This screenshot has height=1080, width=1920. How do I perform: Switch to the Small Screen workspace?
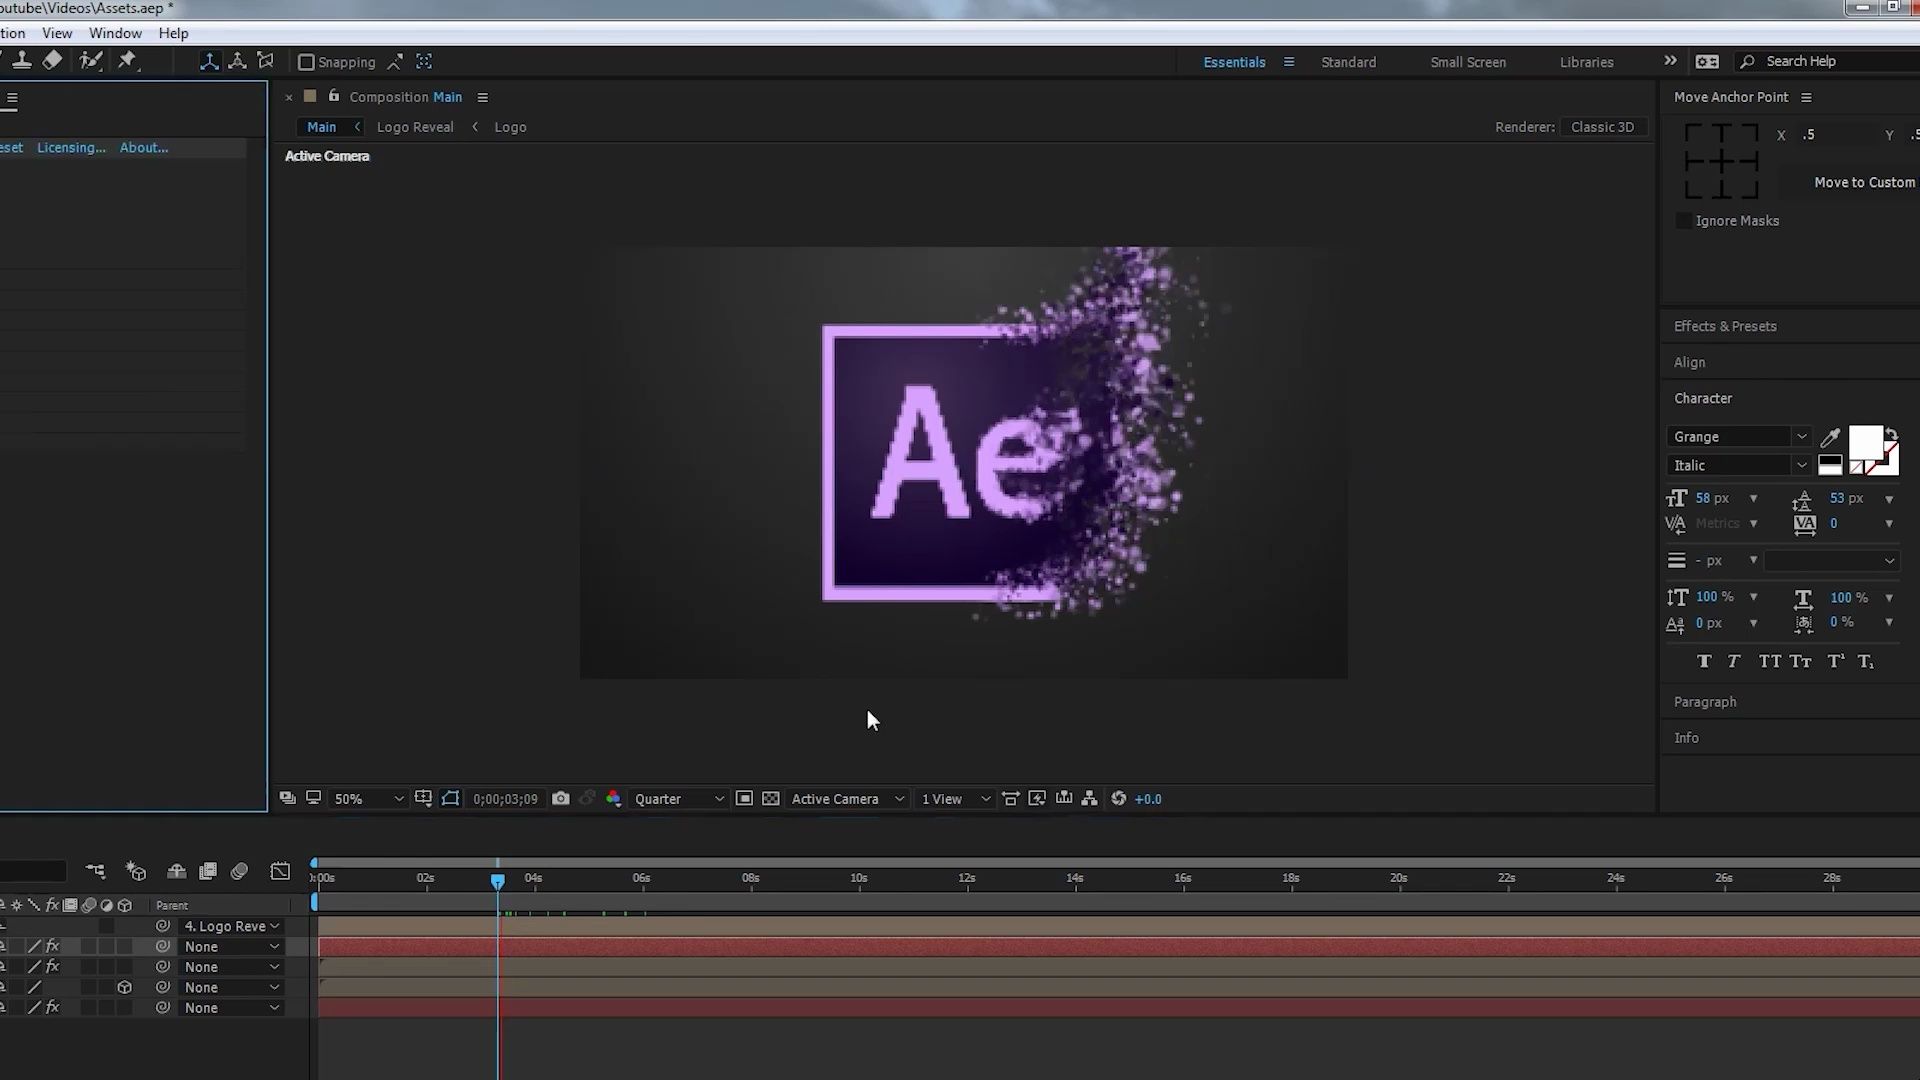tap(1468, 62)
